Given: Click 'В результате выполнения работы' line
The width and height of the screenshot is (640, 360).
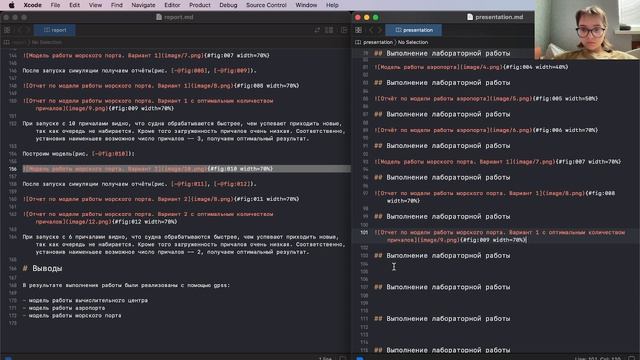Looking at the screenshot, I should (x=126, y=285).
